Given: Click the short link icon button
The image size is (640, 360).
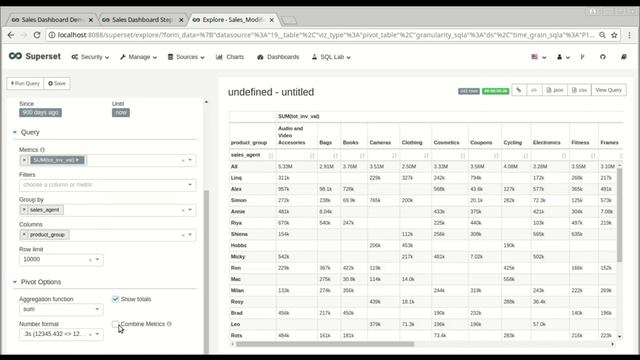Looking at the screenshot, I should pos(519,90).
